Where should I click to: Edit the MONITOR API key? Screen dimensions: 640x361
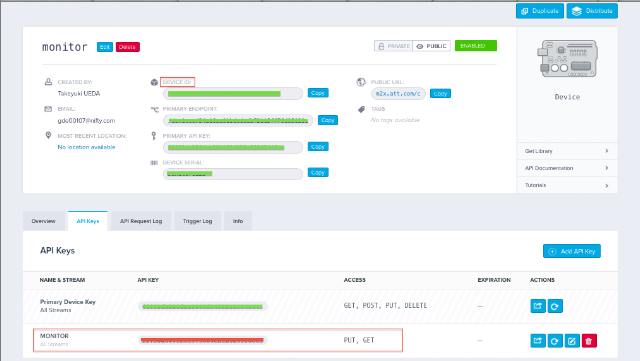[x=572, y=341]
